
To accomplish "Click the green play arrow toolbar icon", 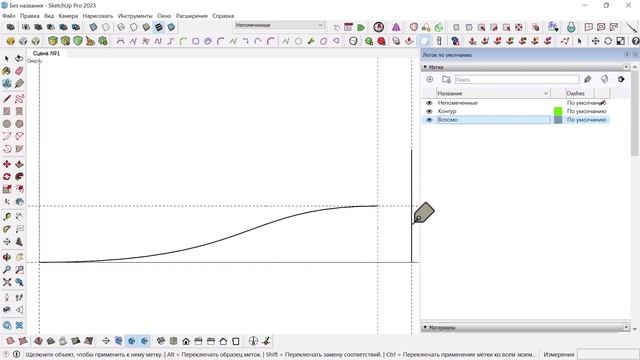I will pyautogui.click(x=361, y=27).
